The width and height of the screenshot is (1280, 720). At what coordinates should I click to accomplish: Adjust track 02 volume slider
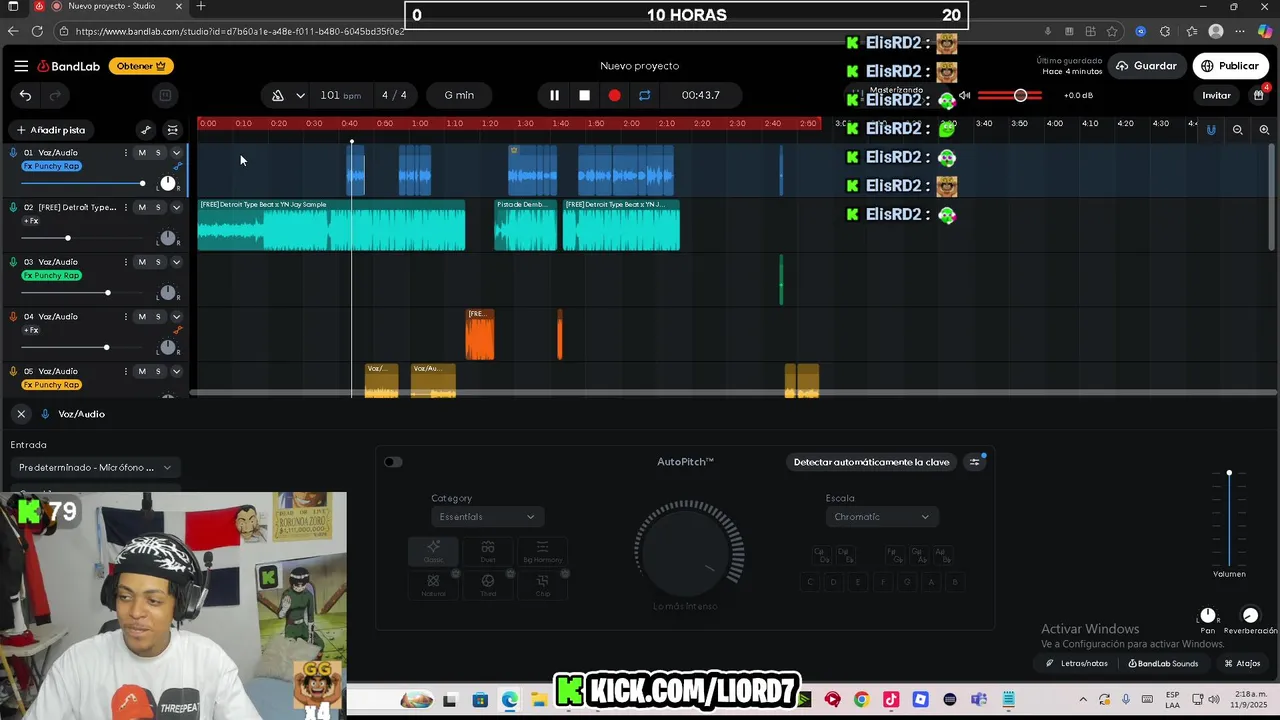pos(82,238)
